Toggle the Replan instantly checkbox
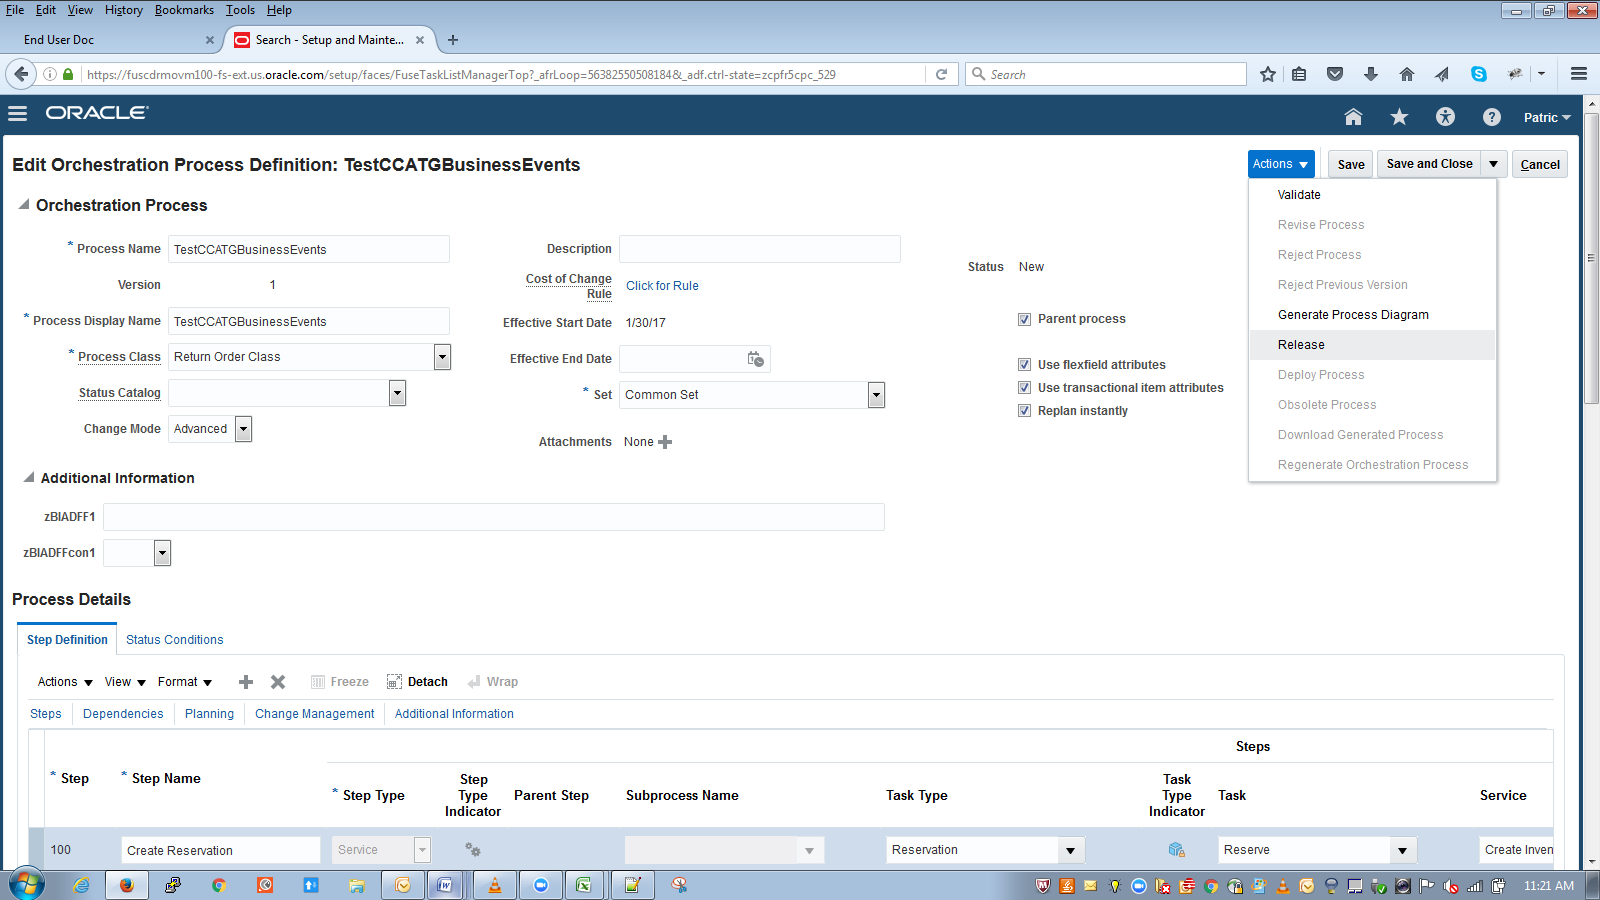Viewport: 1600px width, 900px height. (x=1024, y=411)
